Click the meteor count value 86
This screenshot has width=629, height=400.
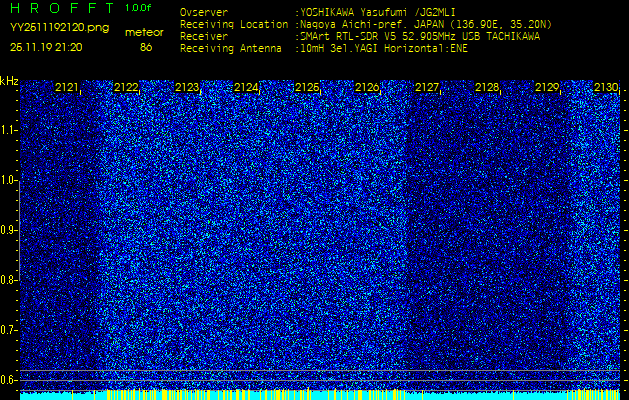146,47
